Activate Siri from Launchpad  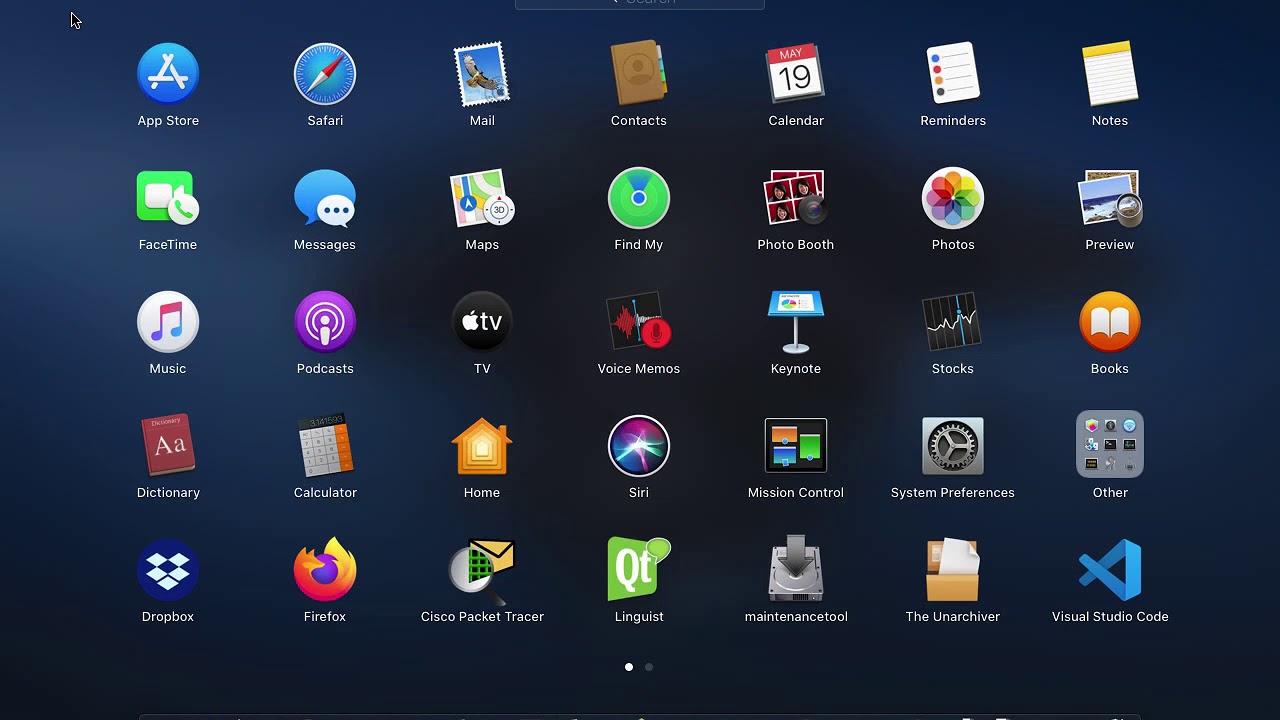pos(639,446)
